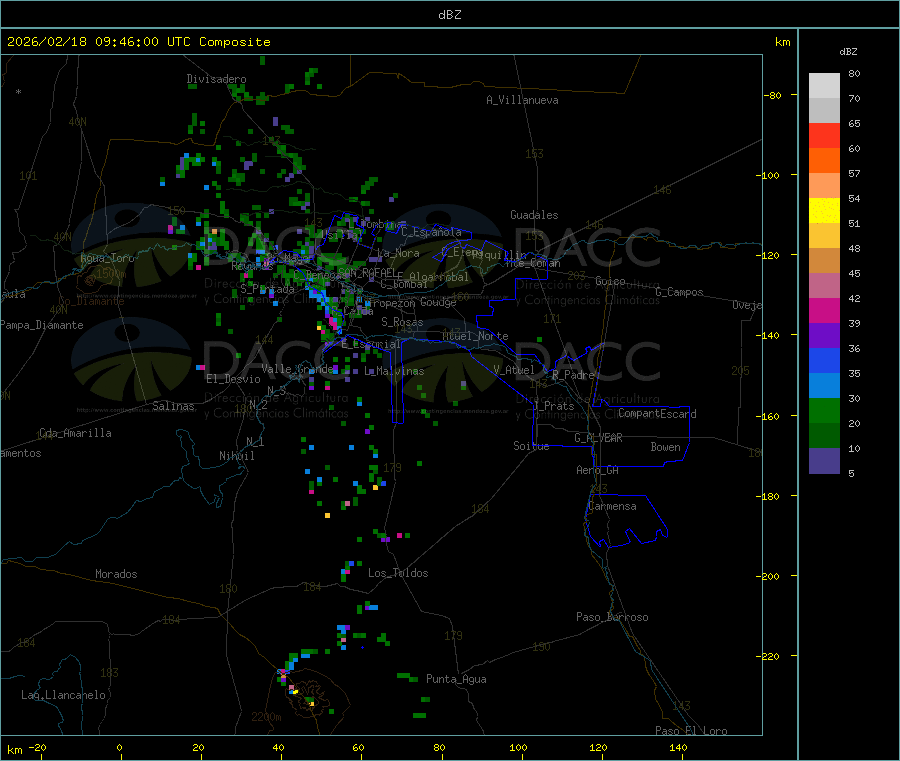Click the Paso_El_Loro map label

pos(691,731)
